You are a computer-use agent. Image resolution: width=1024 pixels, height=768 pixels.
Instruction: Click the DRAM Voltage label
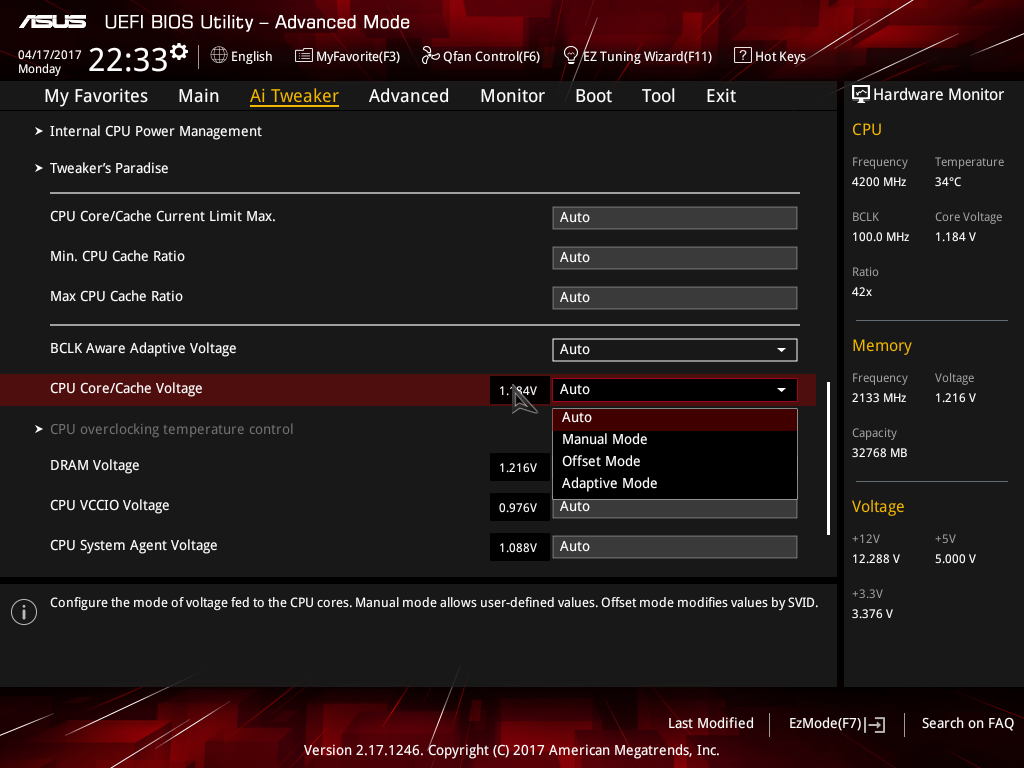(x=95, y=466)
